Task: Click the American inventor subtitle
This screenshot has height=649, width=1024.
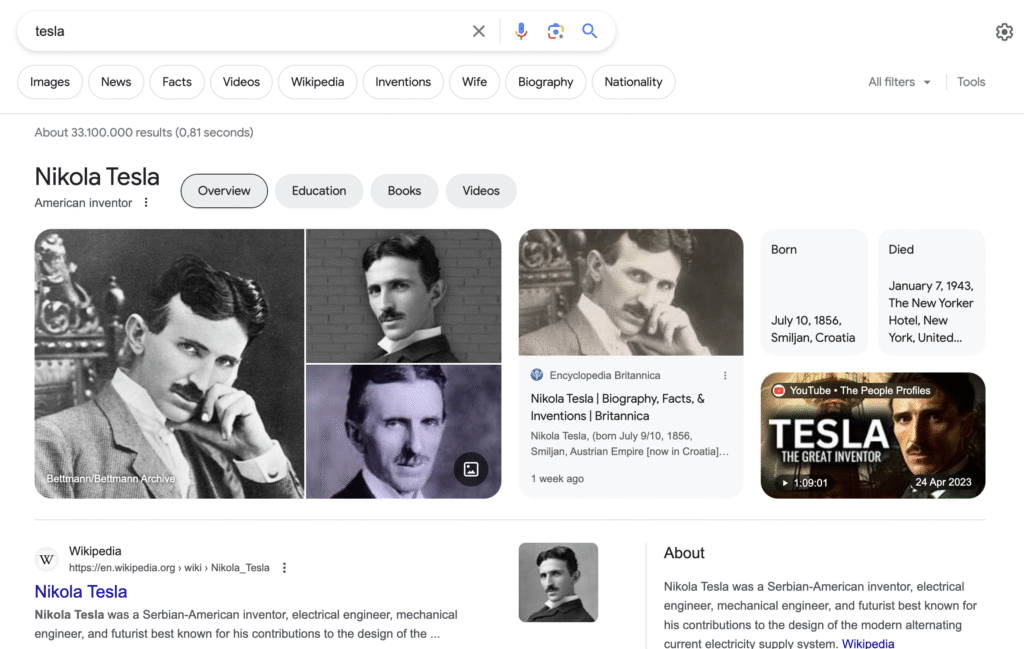Action: pos(84,203)
